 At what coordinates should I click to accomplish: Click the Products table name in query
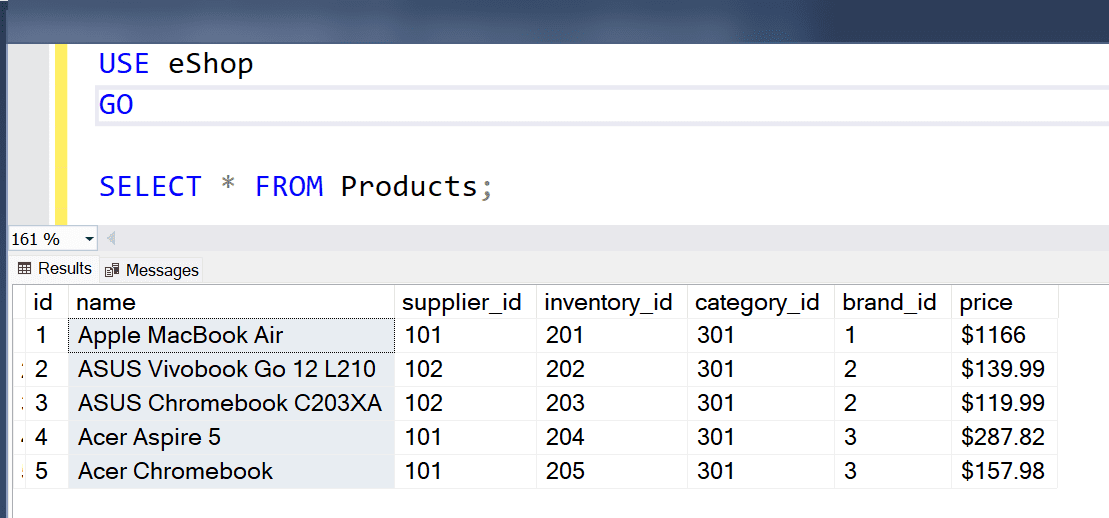[409, 187]
